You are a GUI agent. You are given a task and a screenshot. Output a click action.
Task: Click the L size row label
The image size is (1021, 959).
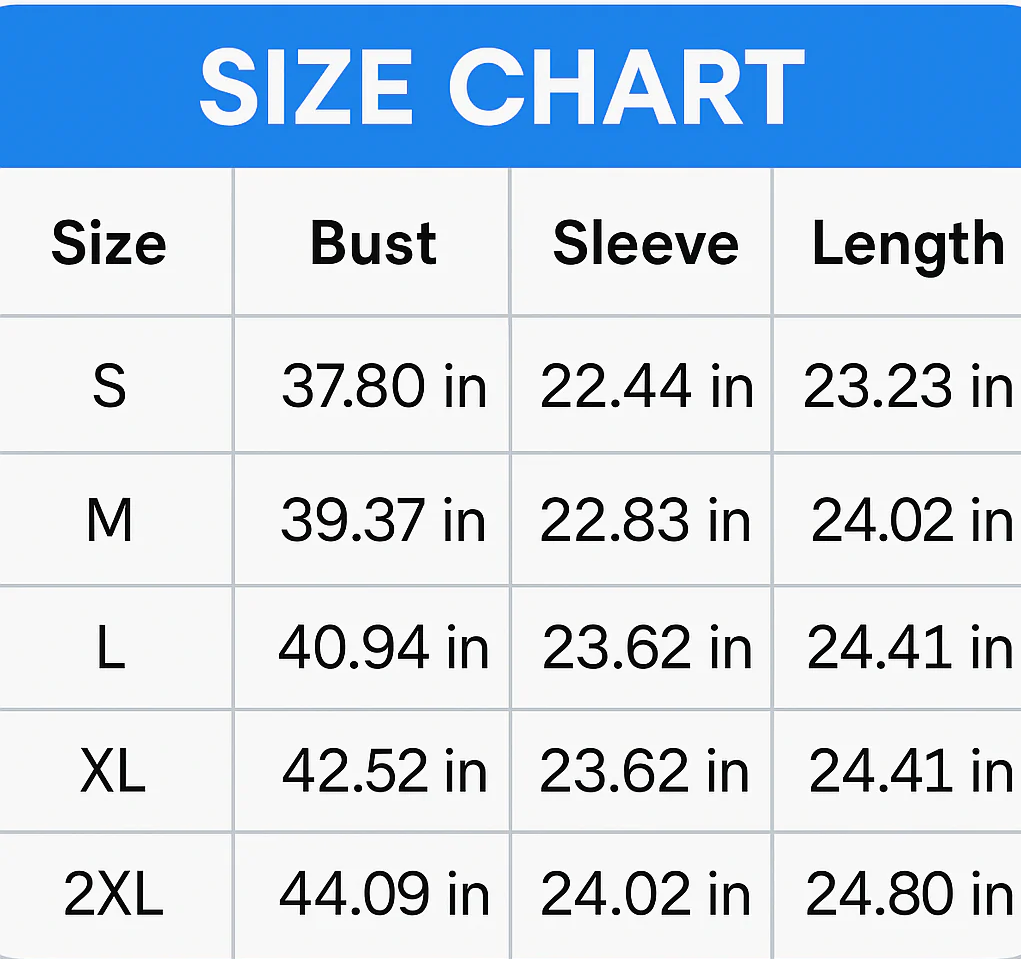pos(111,647)
